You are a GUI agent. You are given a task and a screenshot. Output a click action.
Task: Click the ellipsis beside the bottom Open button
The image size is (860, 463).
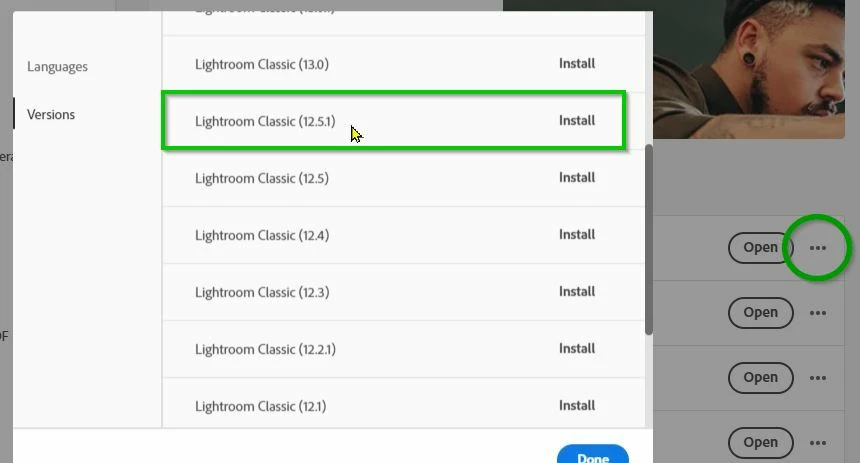click(x=817, y=443)
